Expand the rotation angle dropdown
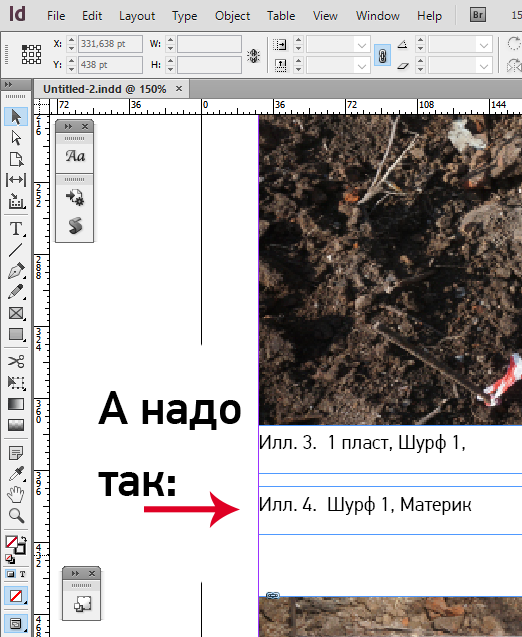 click(x=483, y=45)
